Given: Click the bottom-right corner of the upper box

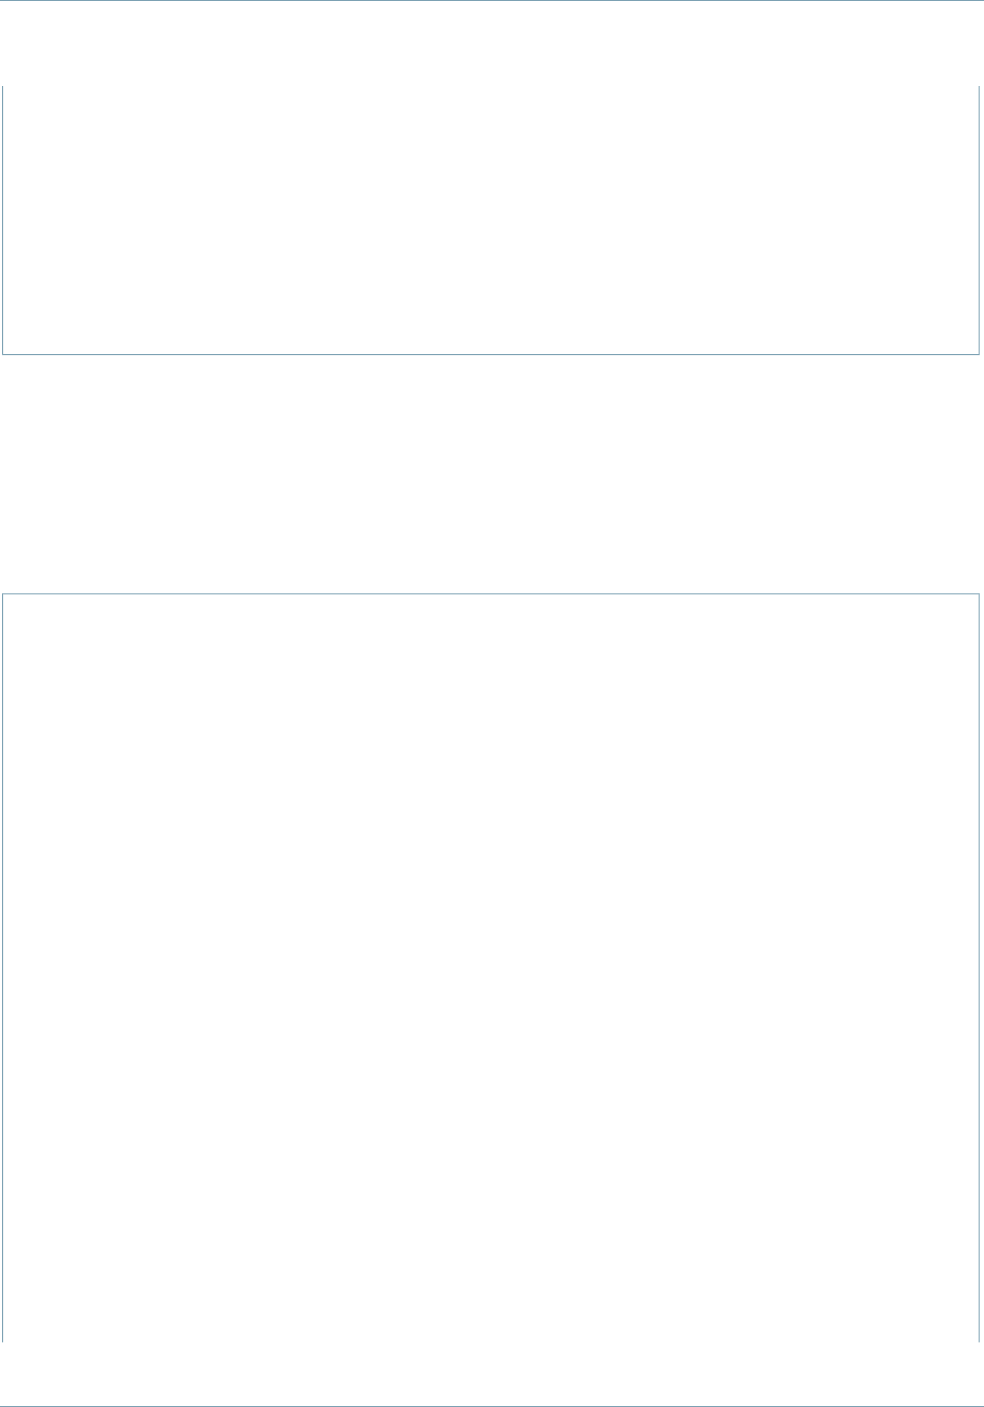Looking at the screenshot, I should [x=979, y=353].
